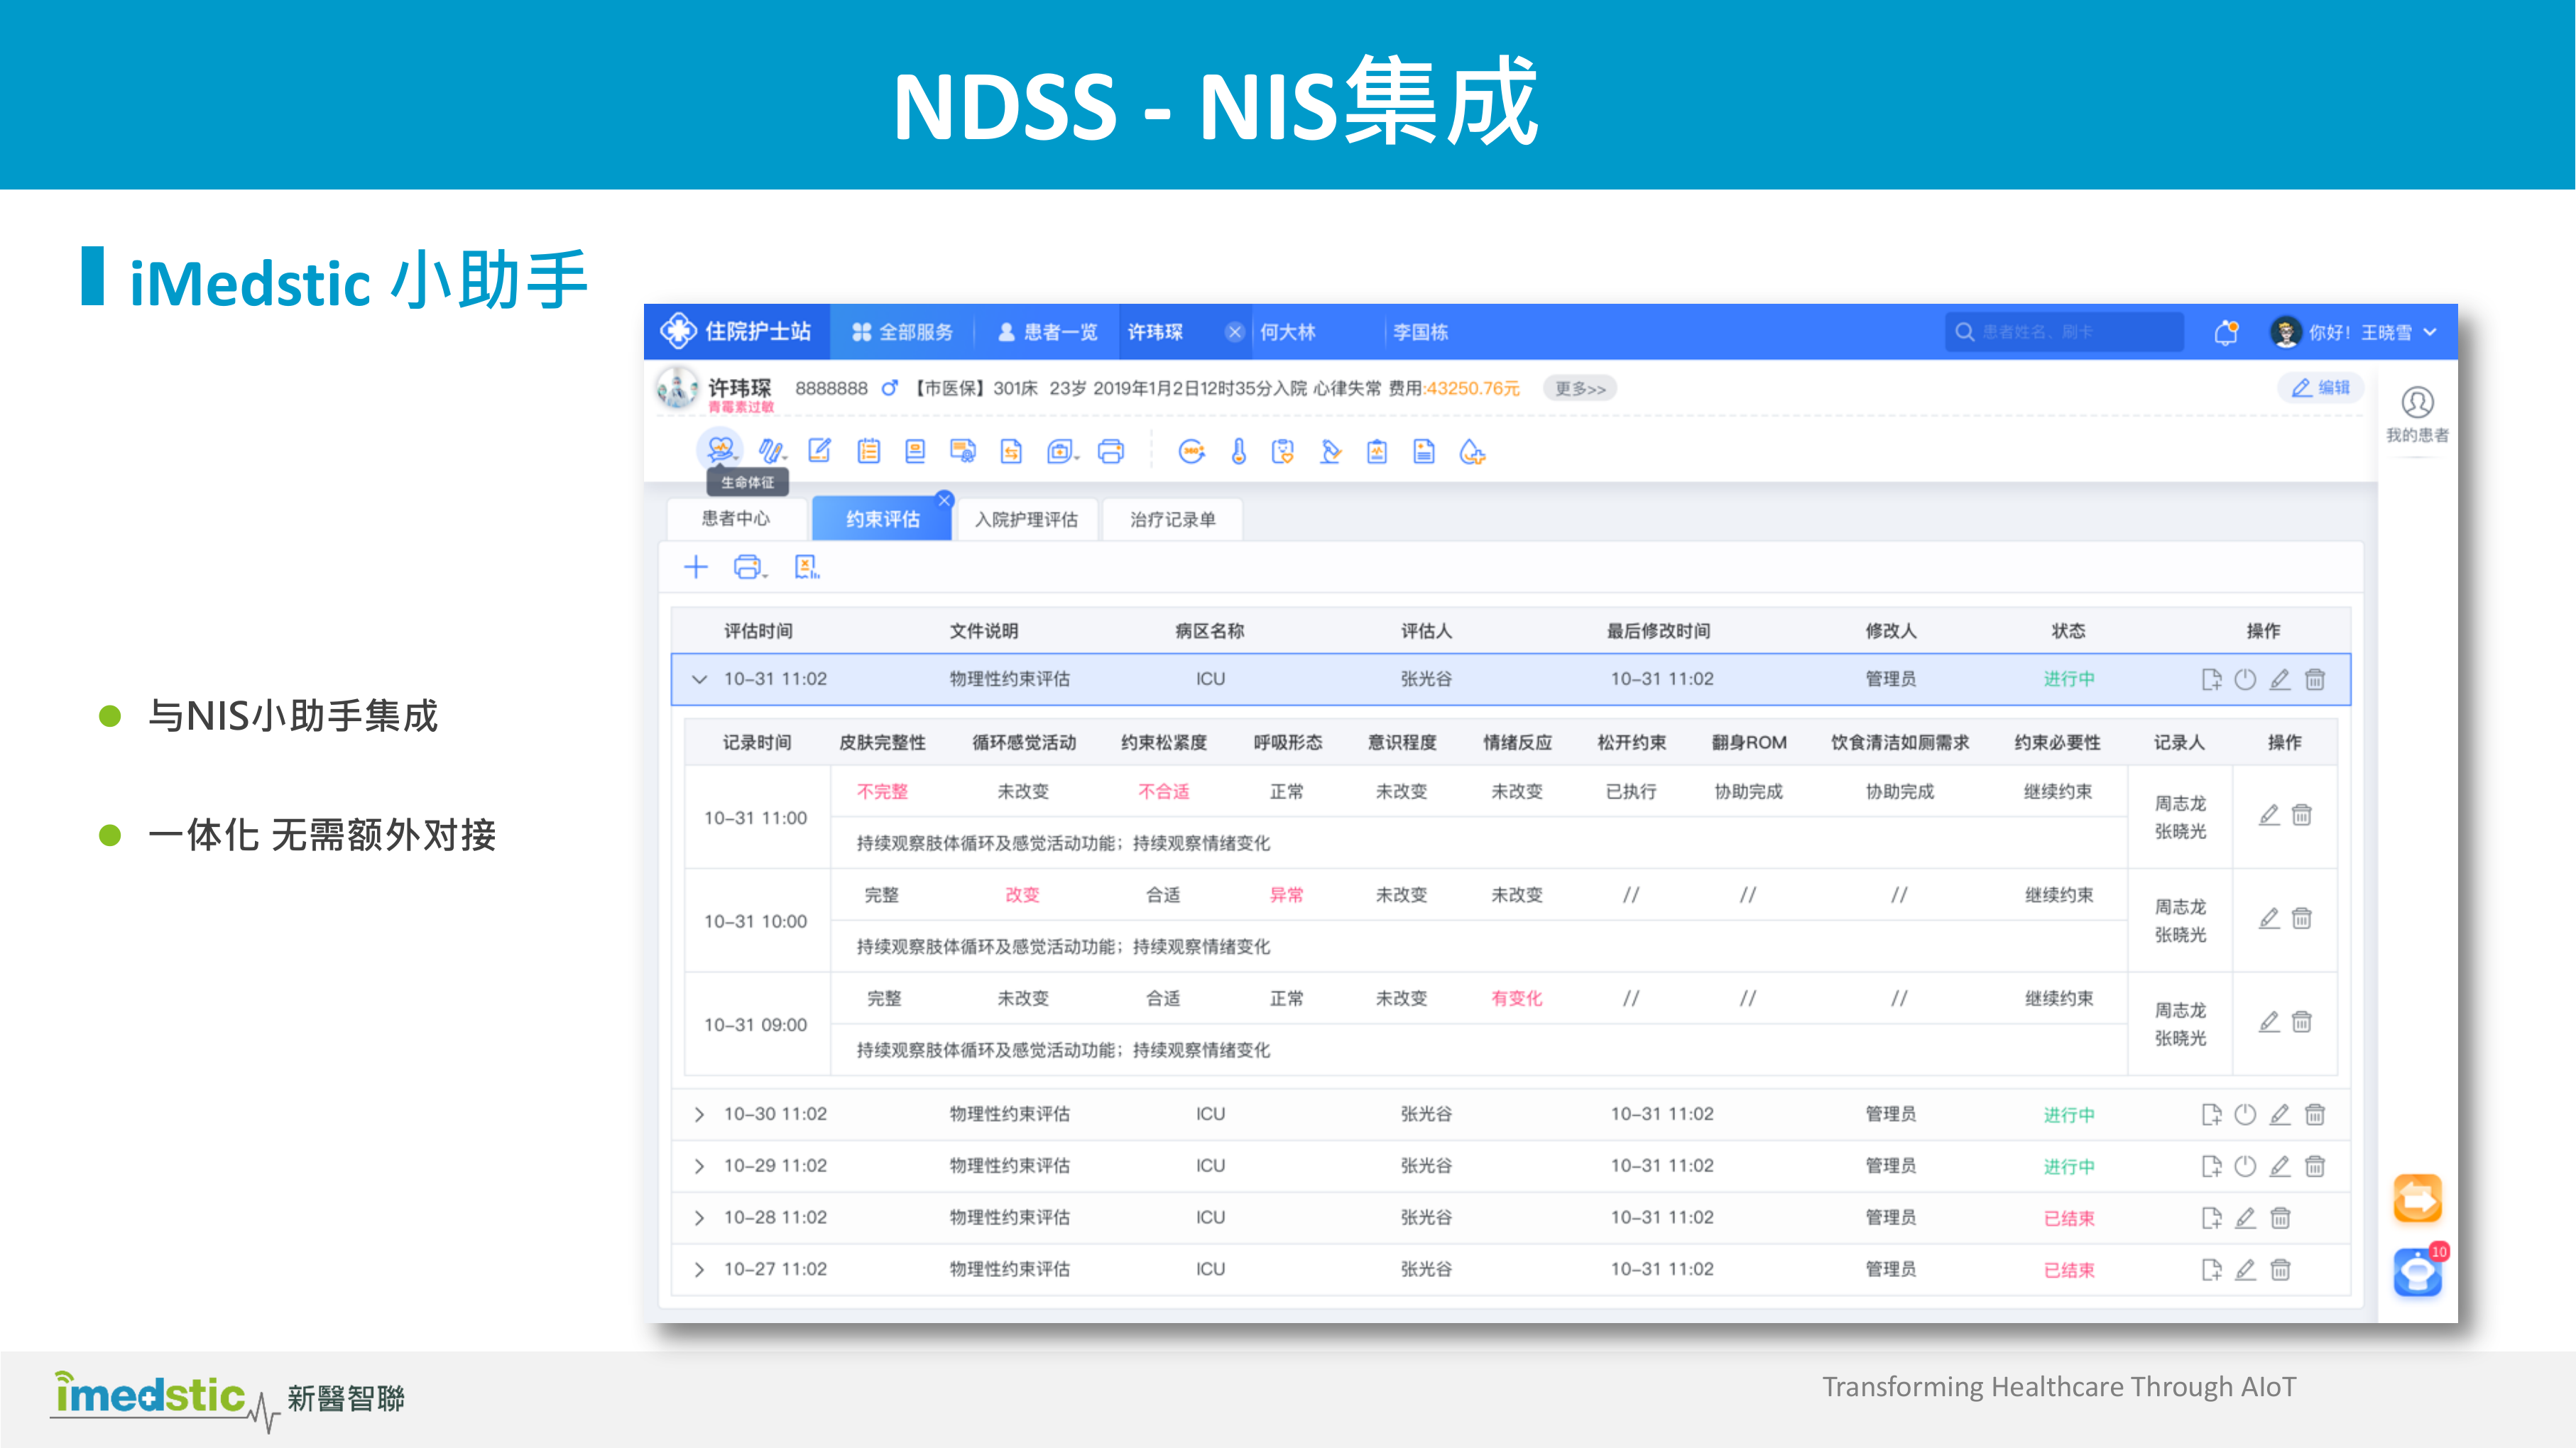
Task: Expand the 10-30 11:02 assessment row
Action: pyautogui.click(x=699, y=1114)
